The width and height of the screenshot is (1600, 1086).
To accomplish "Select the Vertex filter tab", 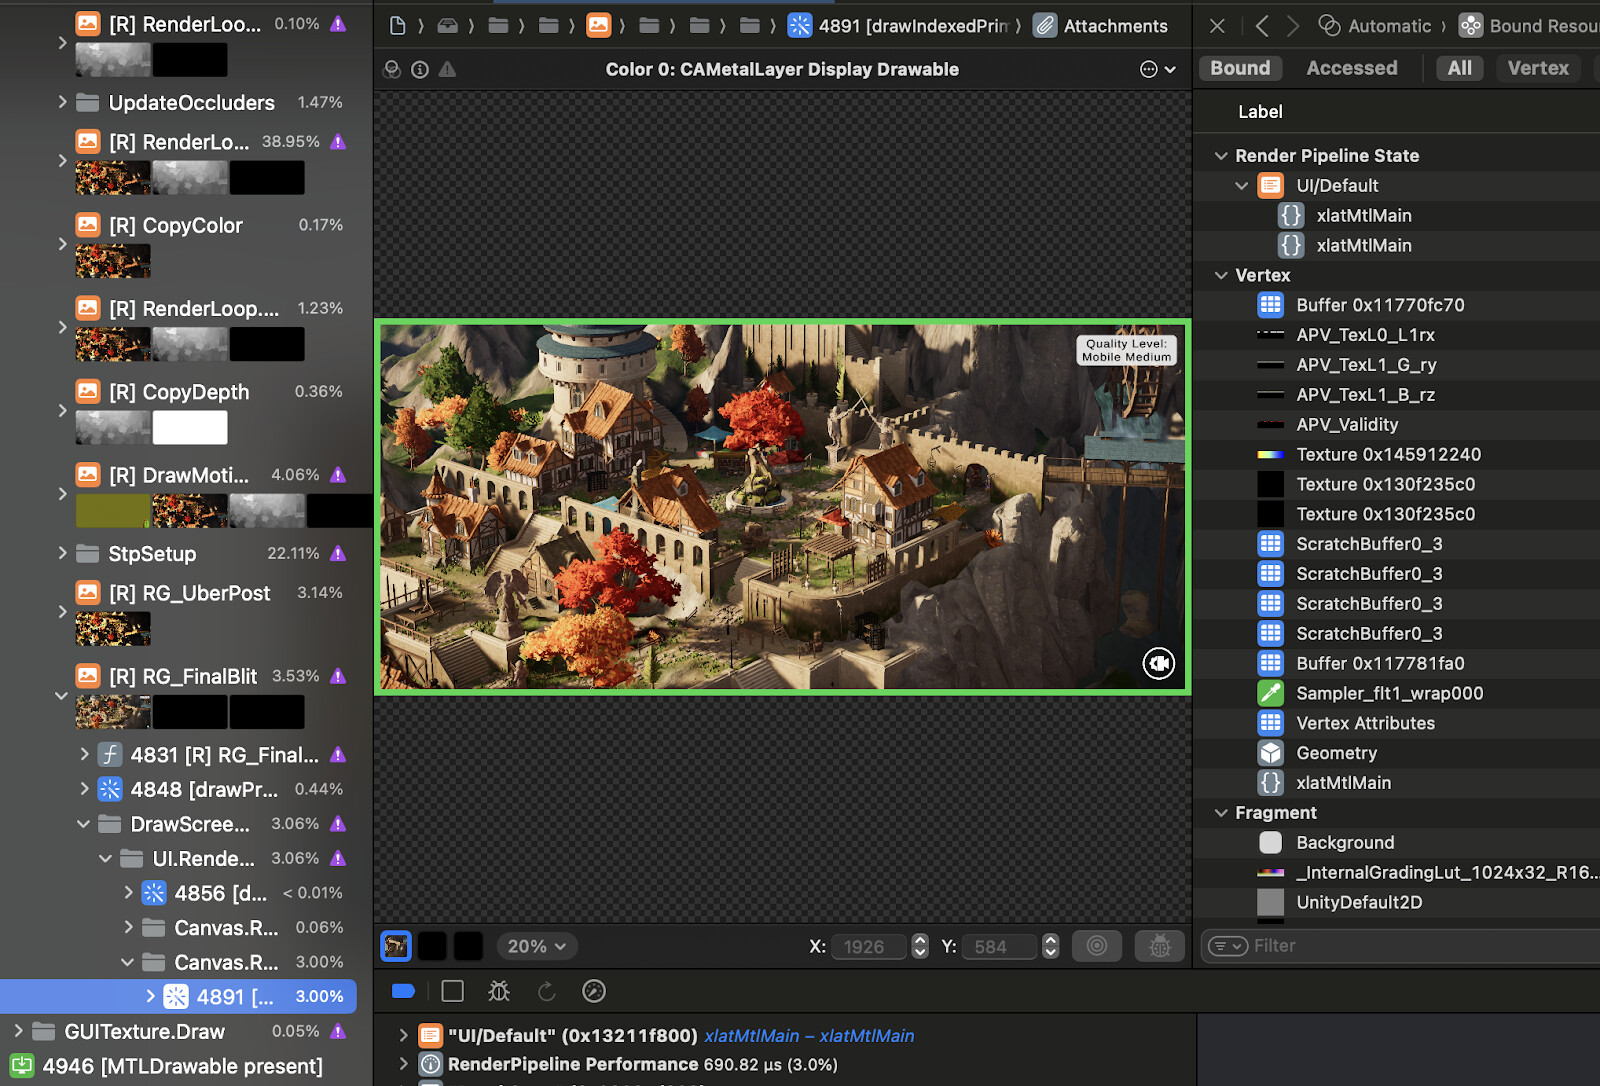I will 1537,67.
